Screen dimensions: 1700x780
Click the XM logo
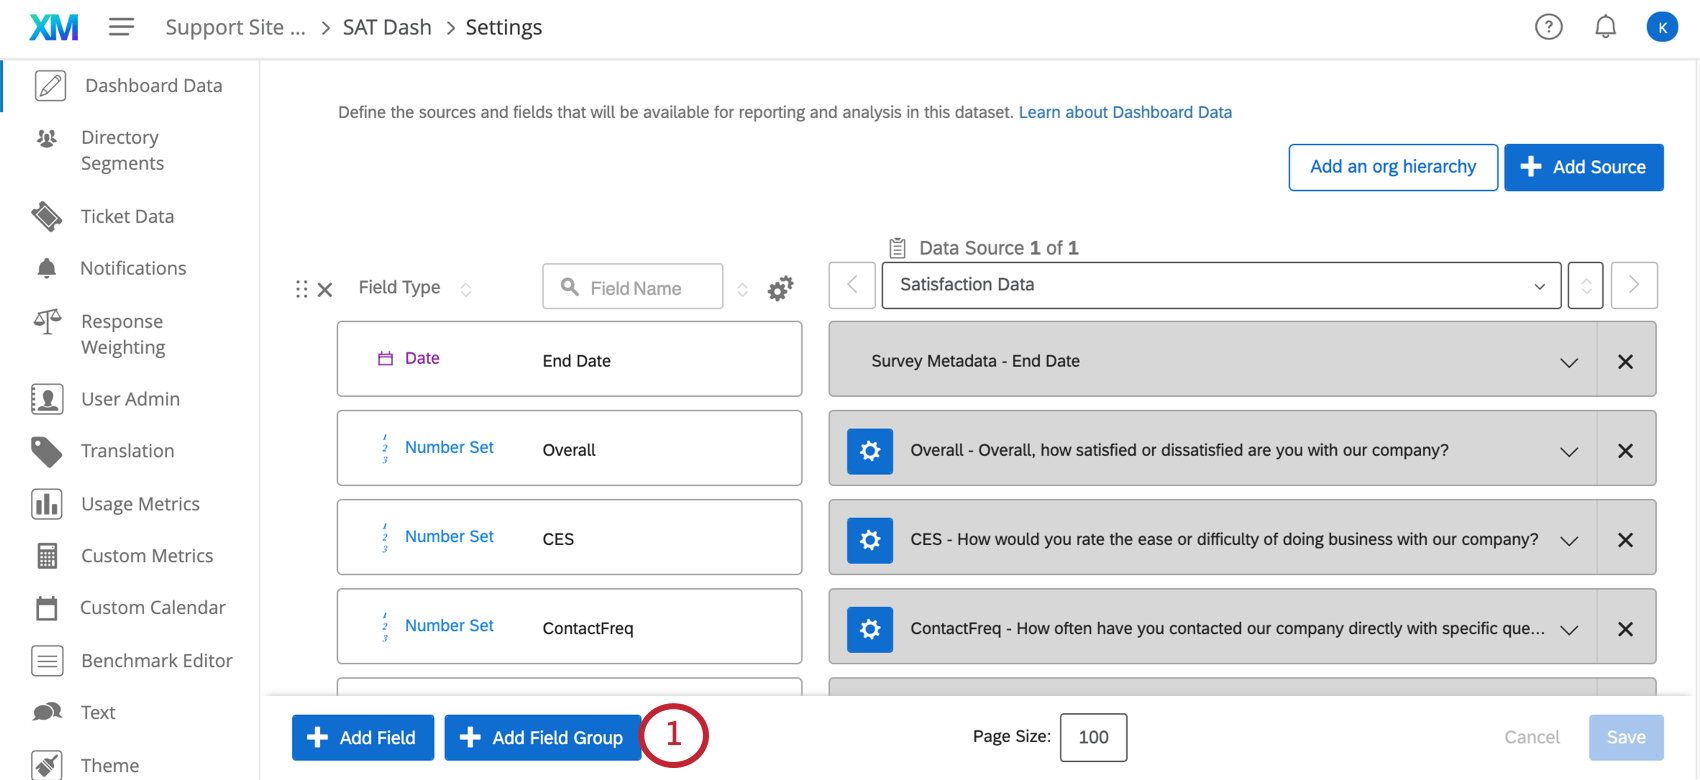point(54,27)
